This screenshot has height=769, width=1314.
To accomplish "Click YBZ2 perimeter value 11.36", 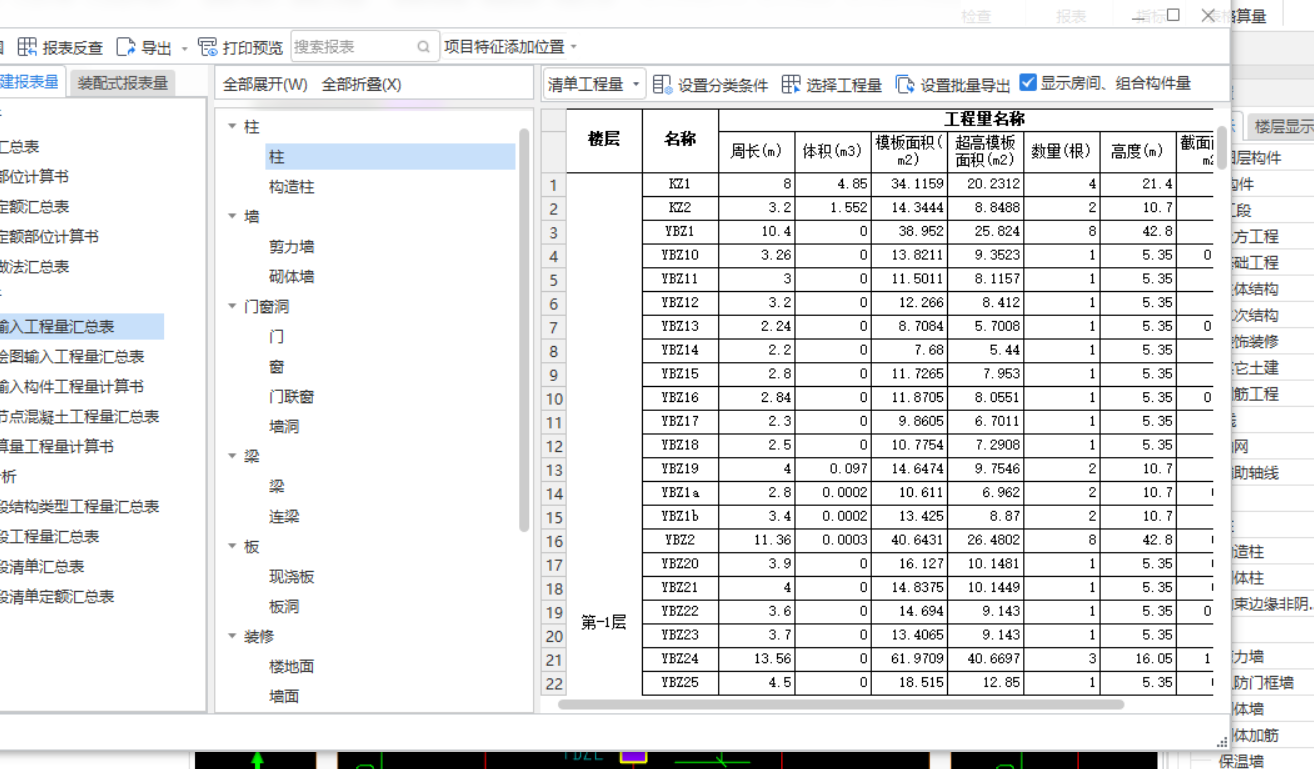I will click(x=756, y=540).
